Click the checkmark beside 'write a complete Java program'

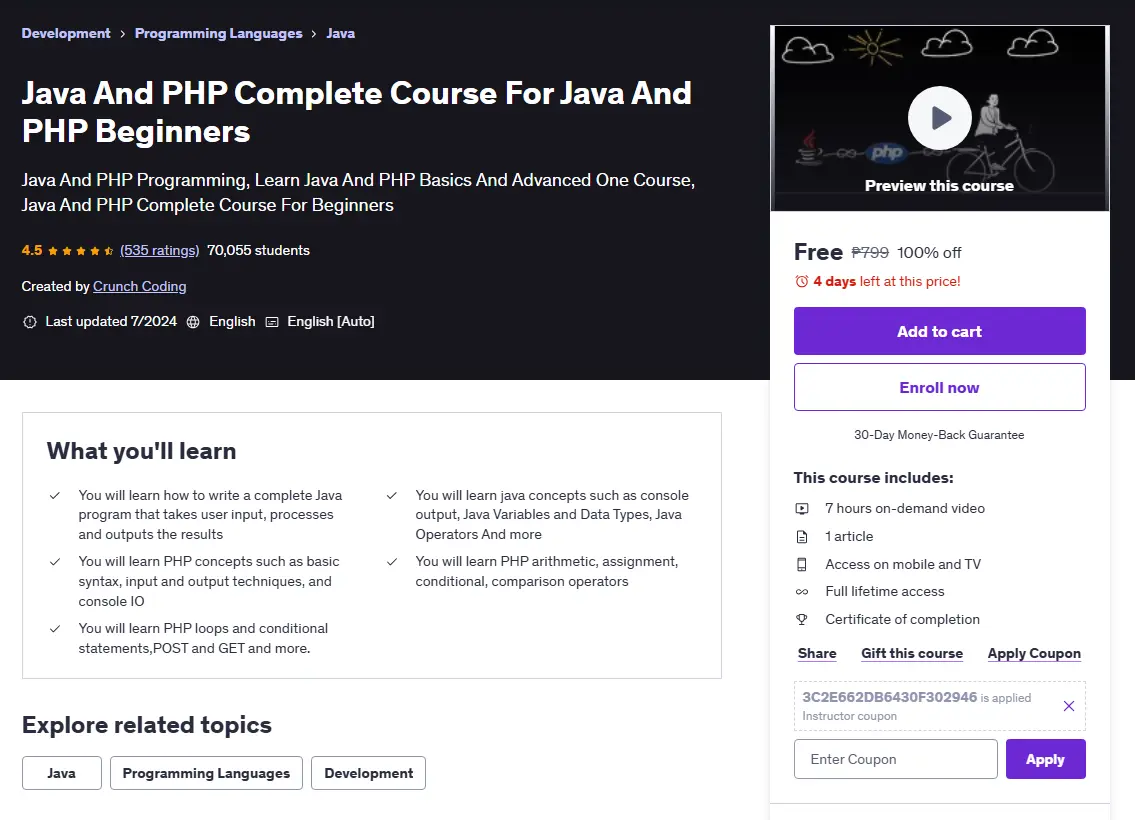[55, 496]
